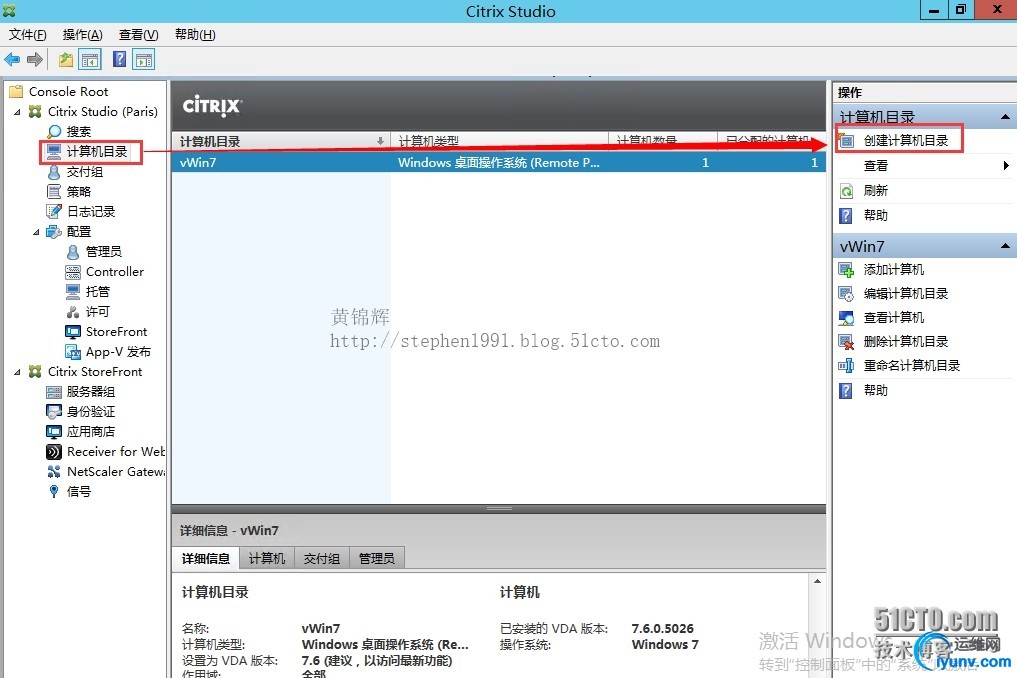Collapse the 配置 tree node
The width and height of the screenshot is (1017, 678).
click(36, 232)
